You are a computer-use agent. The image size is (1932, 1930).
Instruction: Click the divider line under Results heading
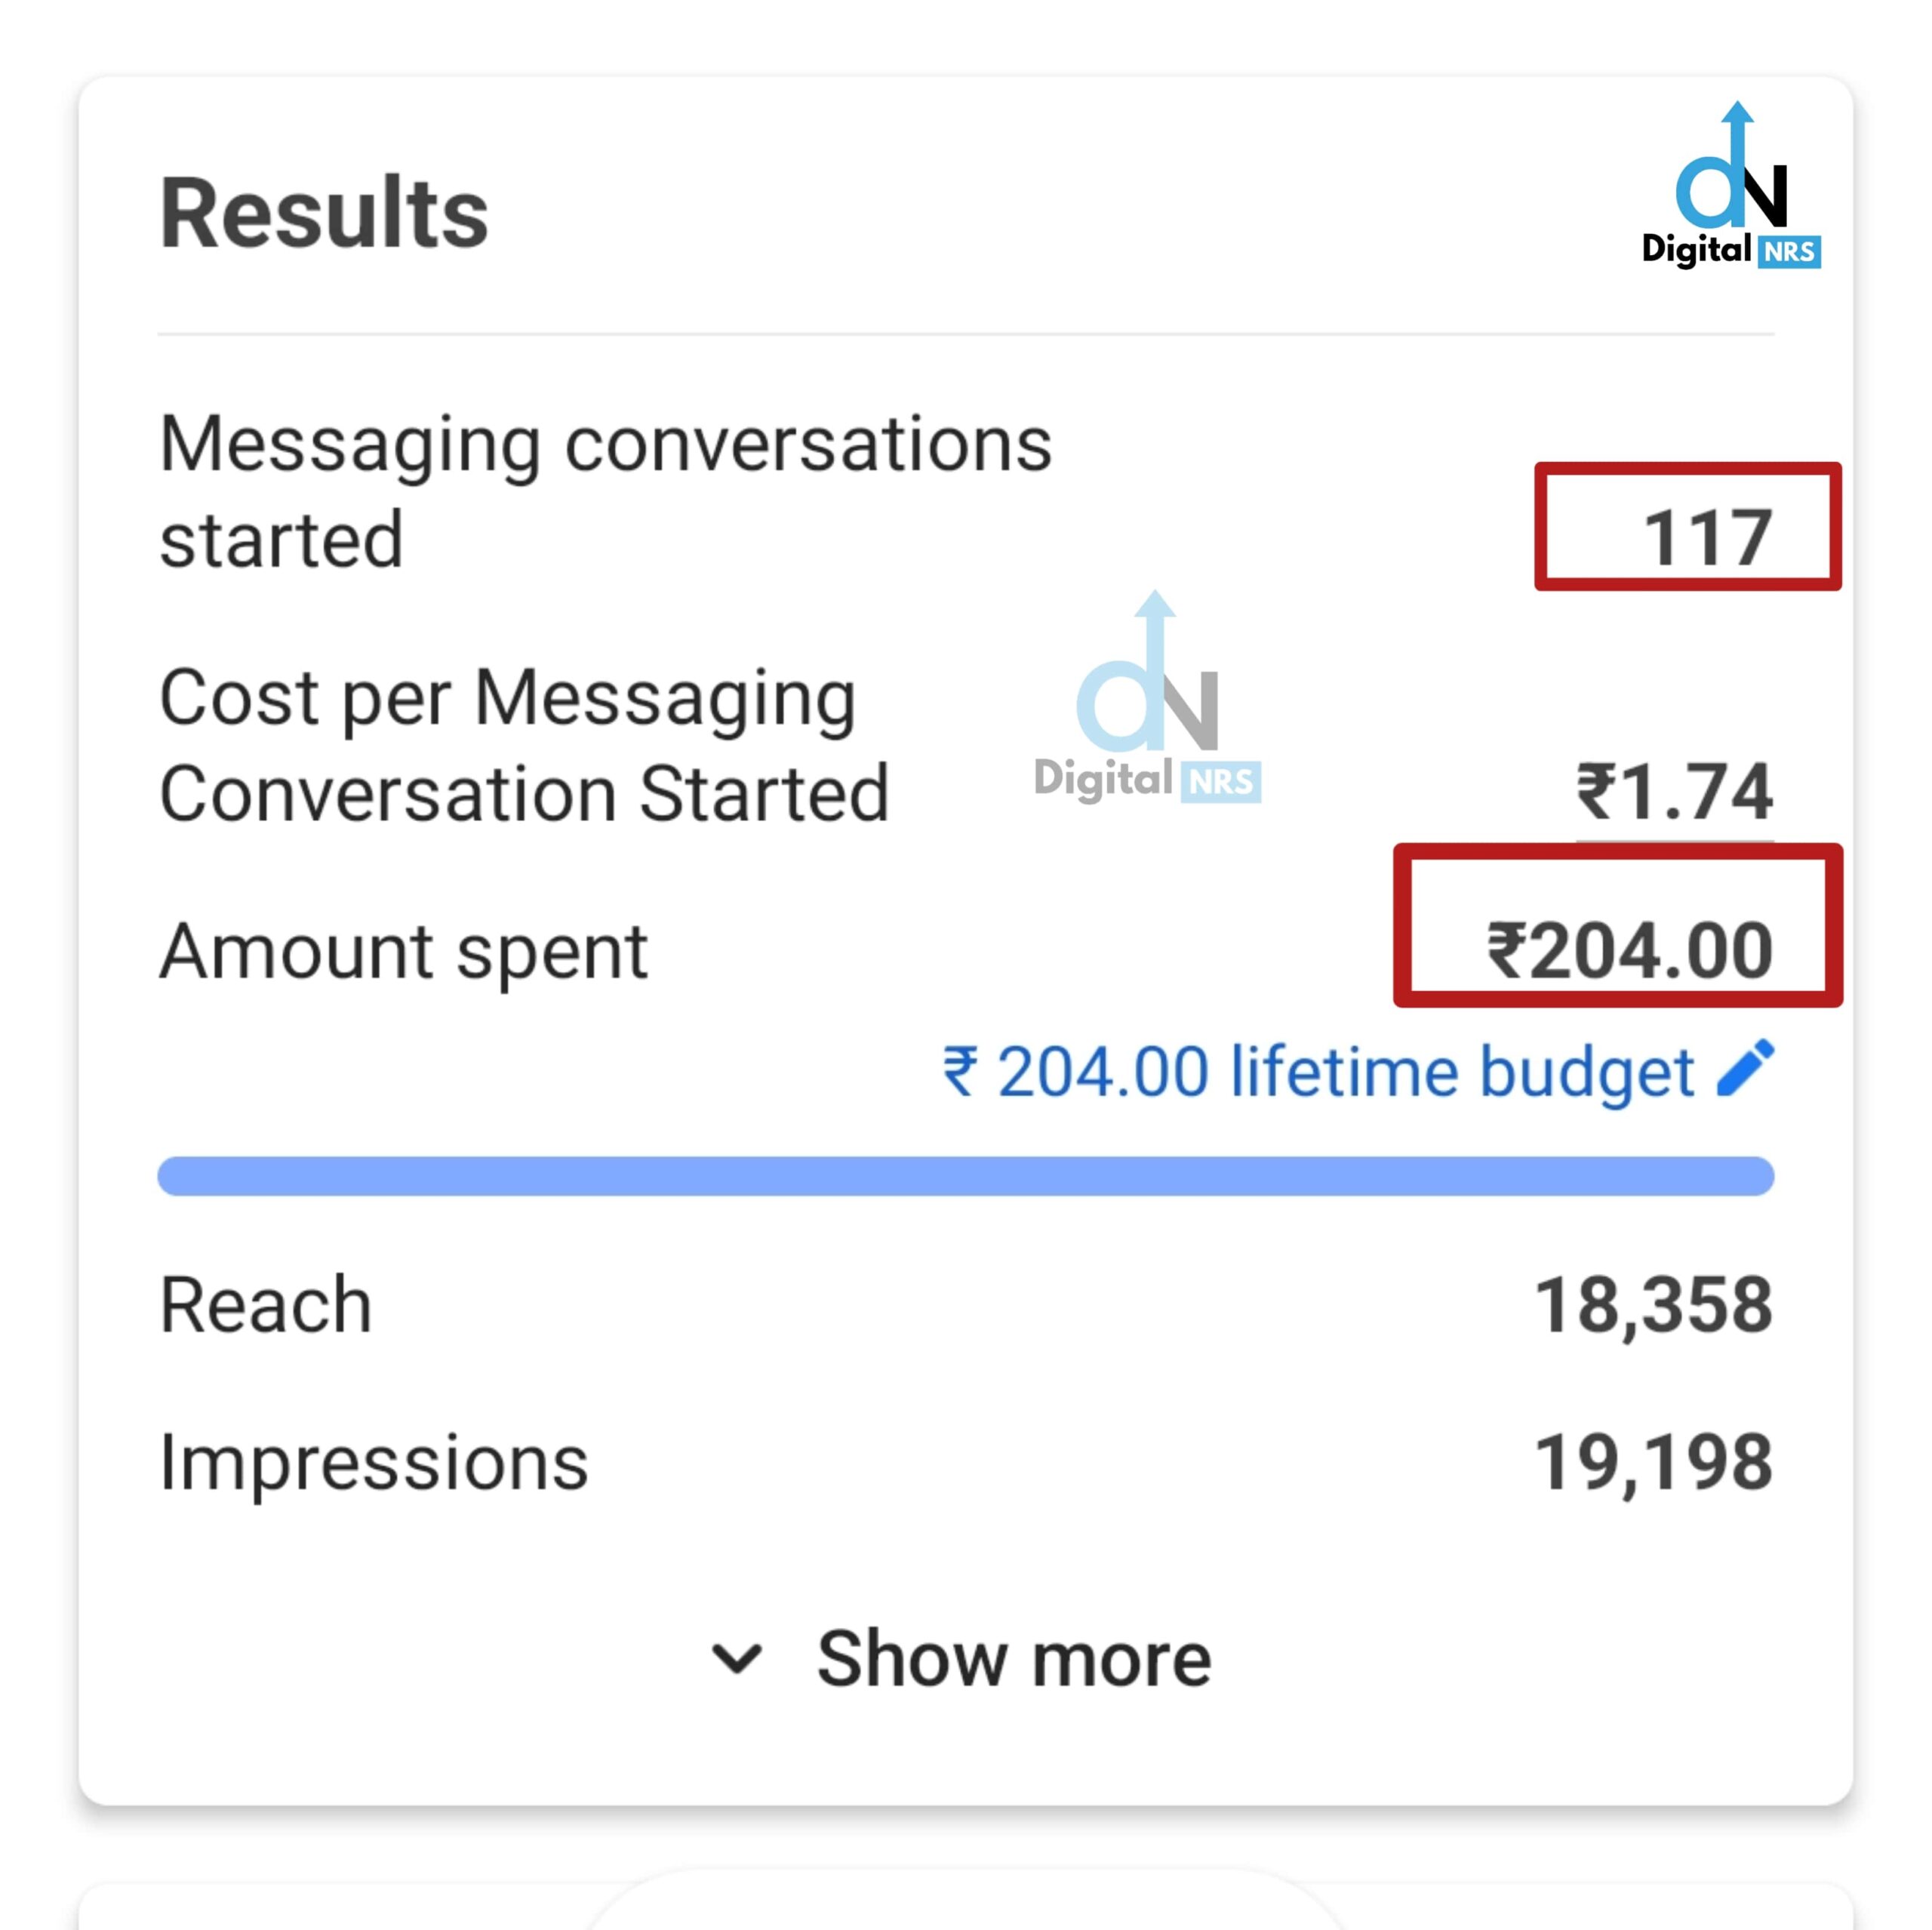tap(965, 334)
